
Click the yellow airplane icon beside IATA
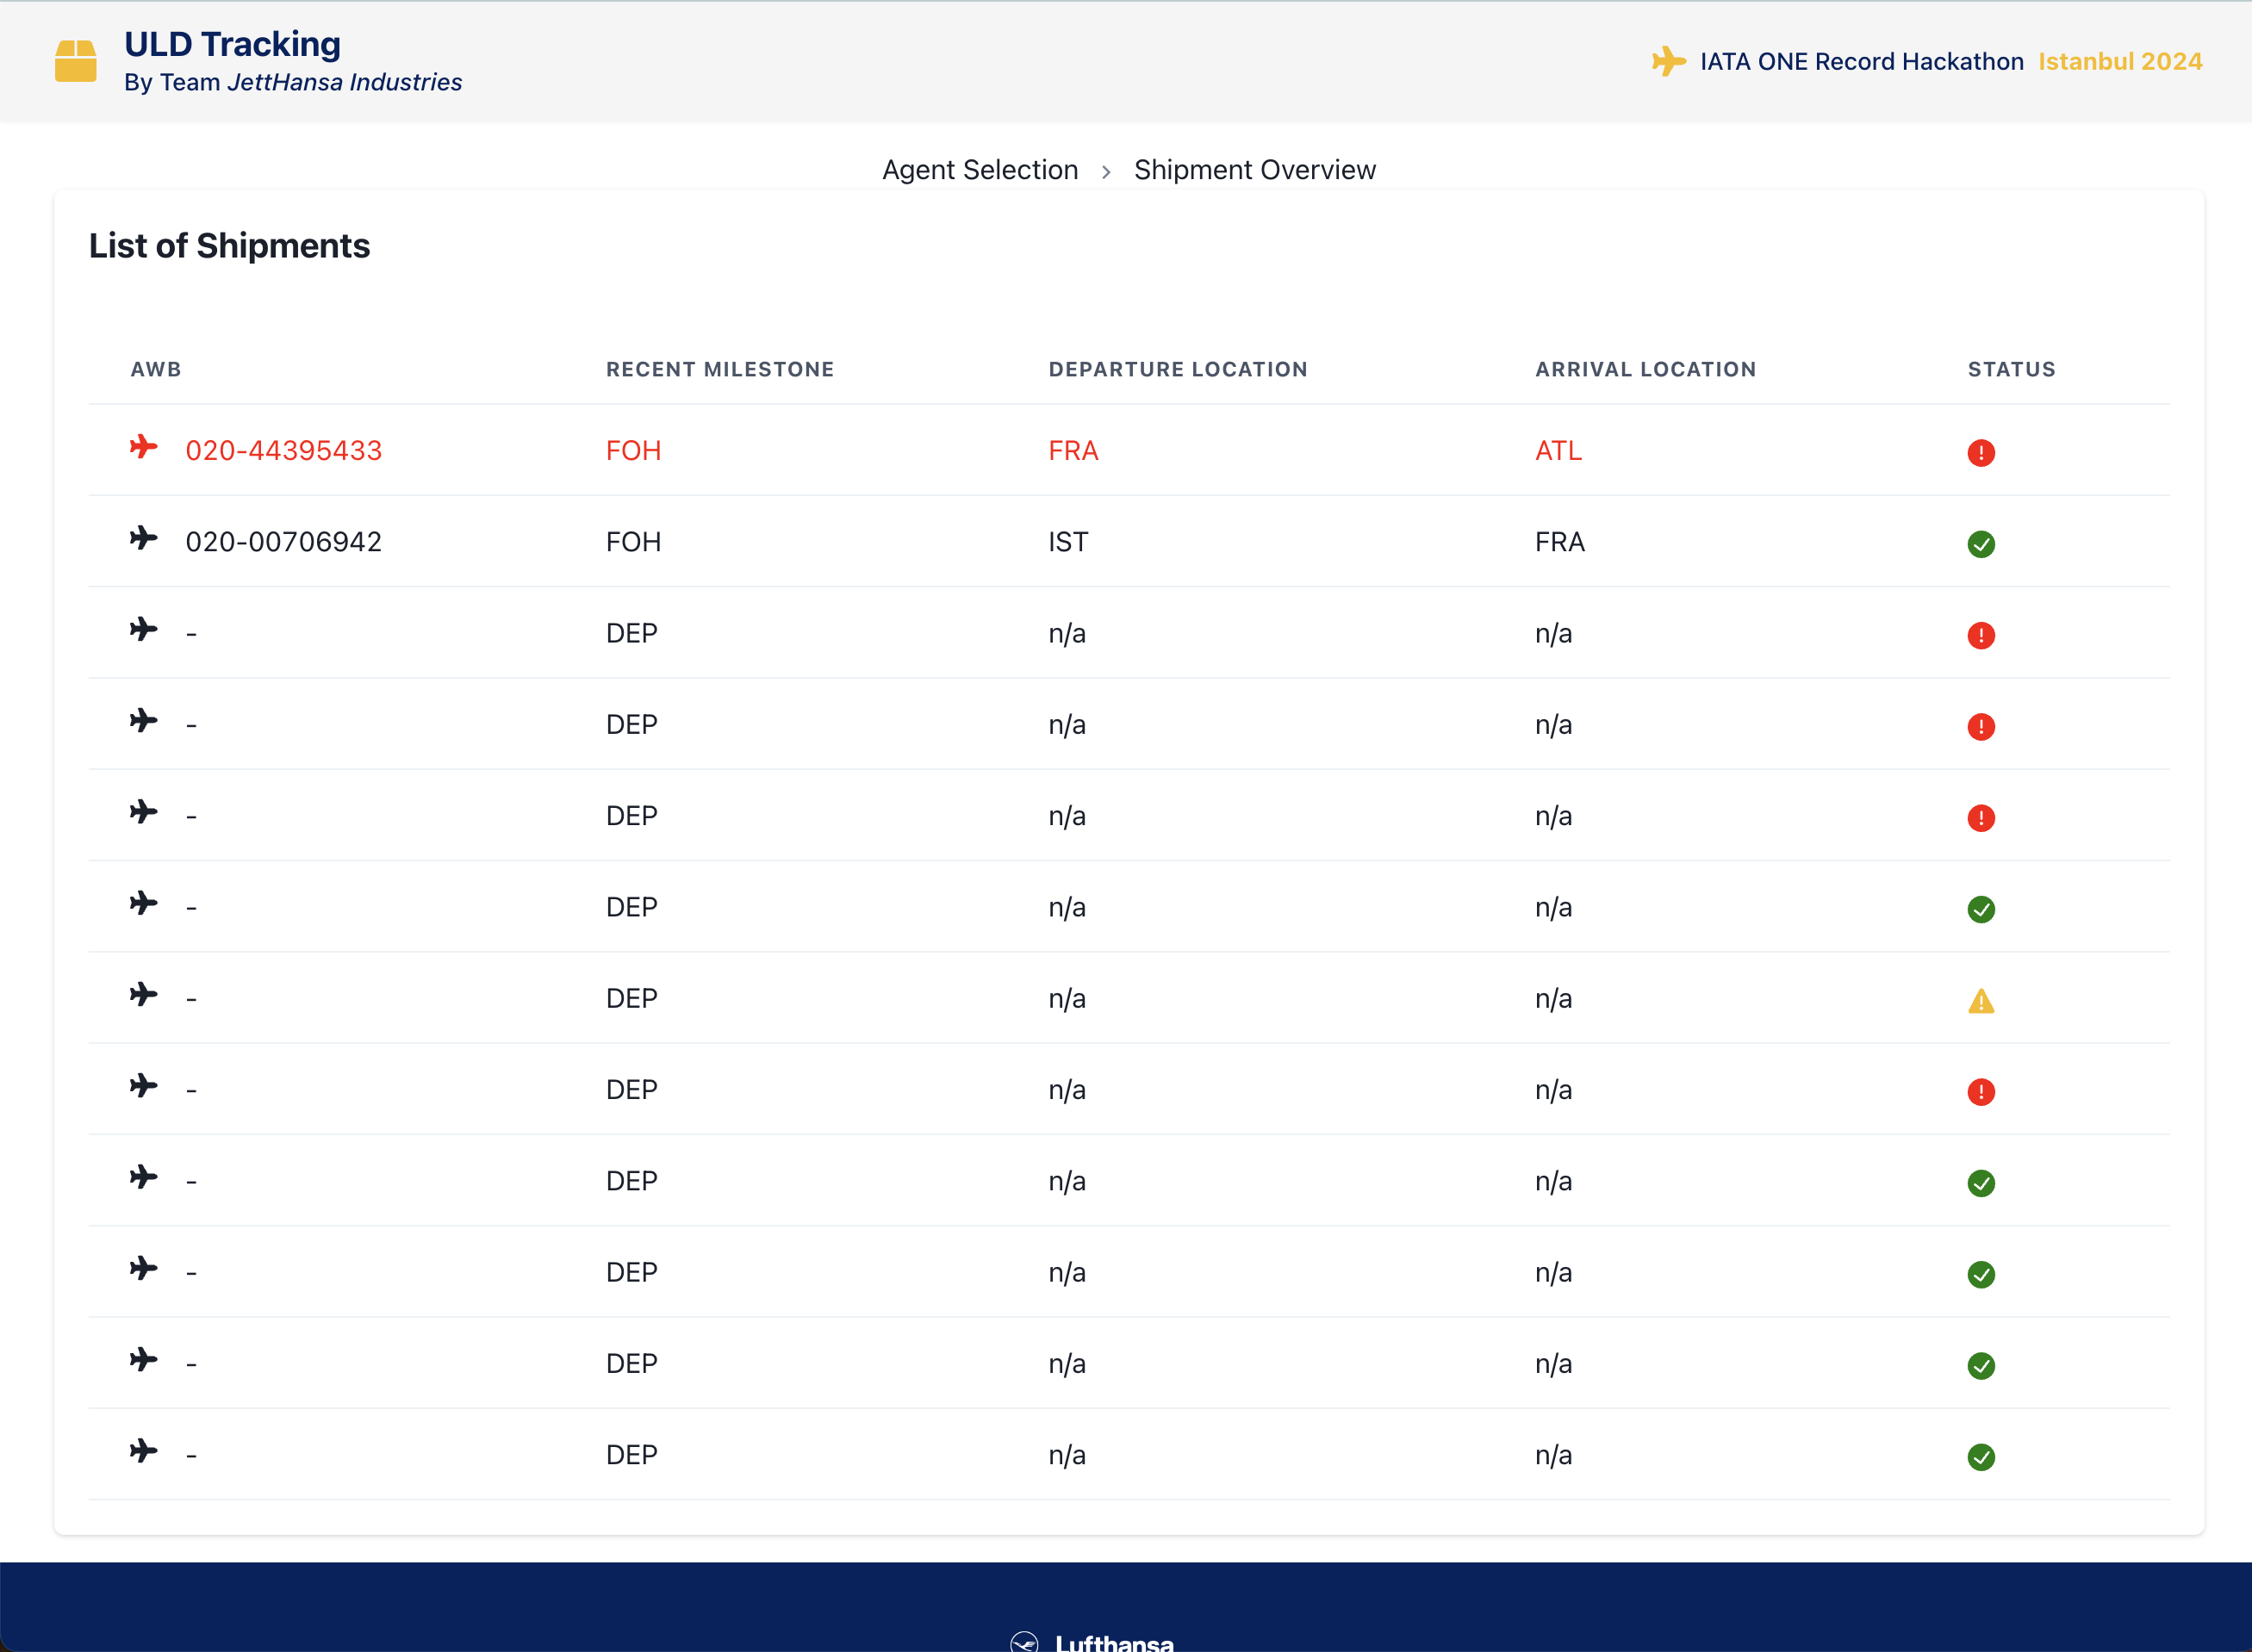(1668, 61)
